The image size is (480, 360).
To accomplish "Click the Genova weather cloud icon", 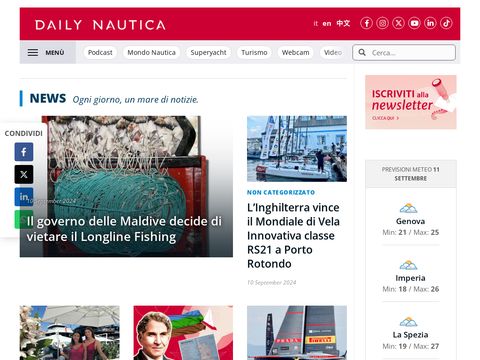I will (408, 208).
